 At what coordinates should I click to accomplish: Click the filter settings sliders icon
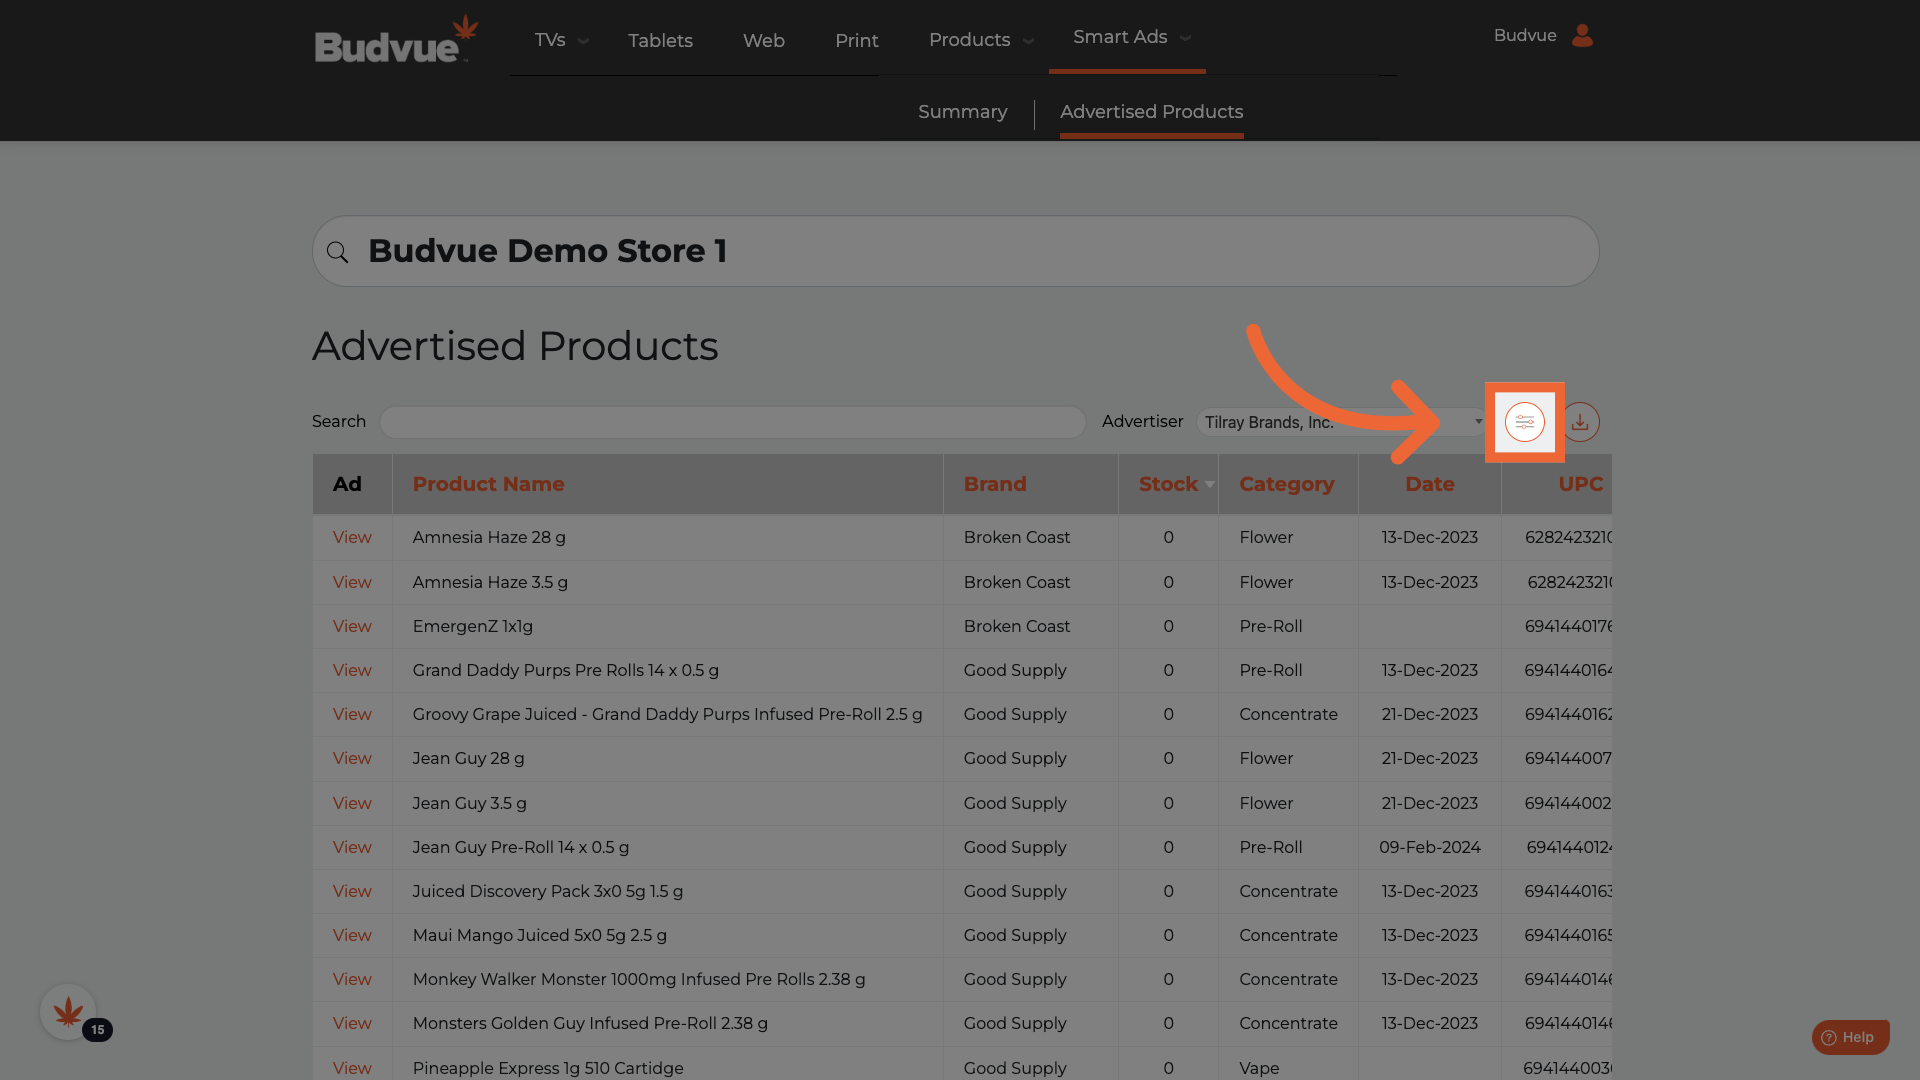pyautogui.click(x=1524, y=422)
